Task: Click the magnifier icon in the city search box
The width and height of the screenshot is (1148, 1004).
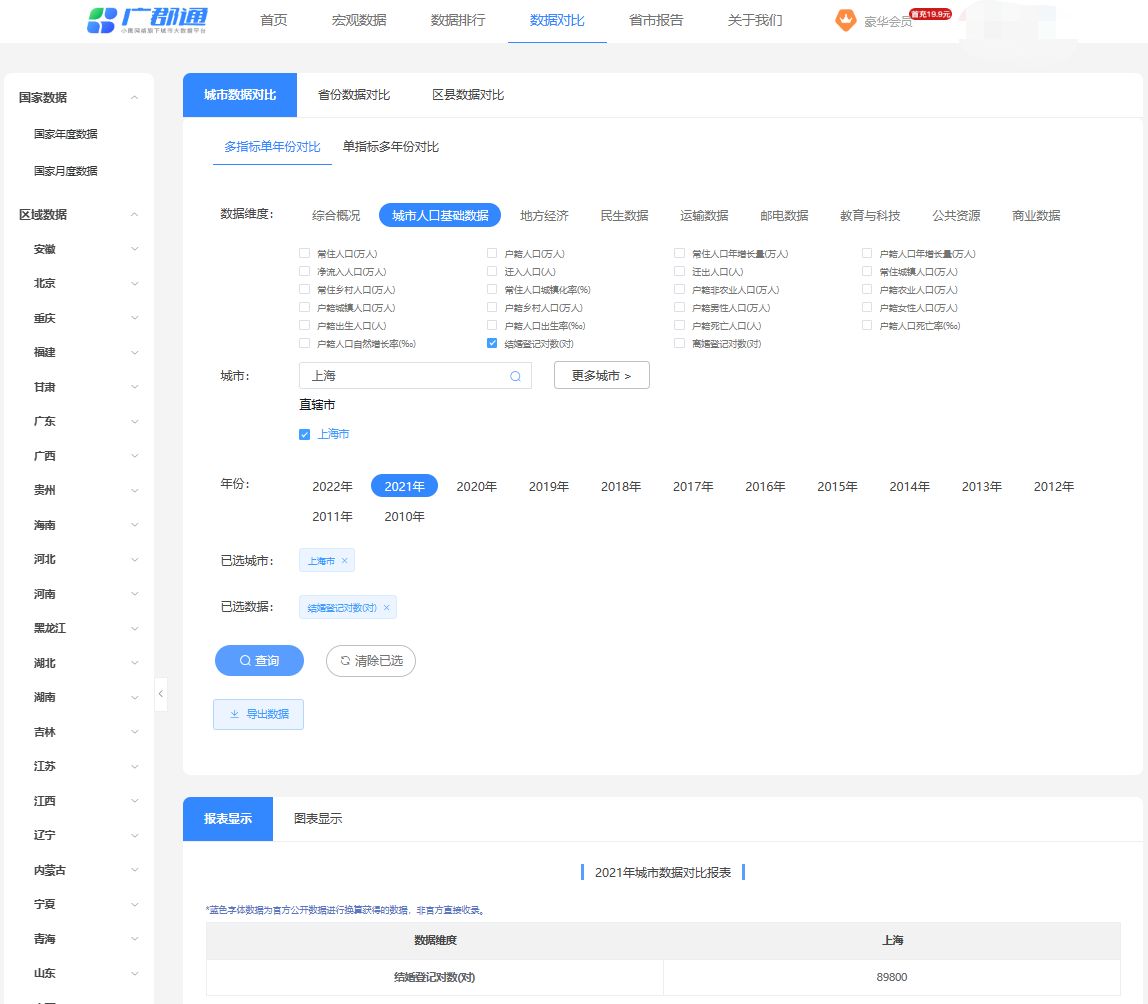Action: pyautogui.click(x=515, y=375)
